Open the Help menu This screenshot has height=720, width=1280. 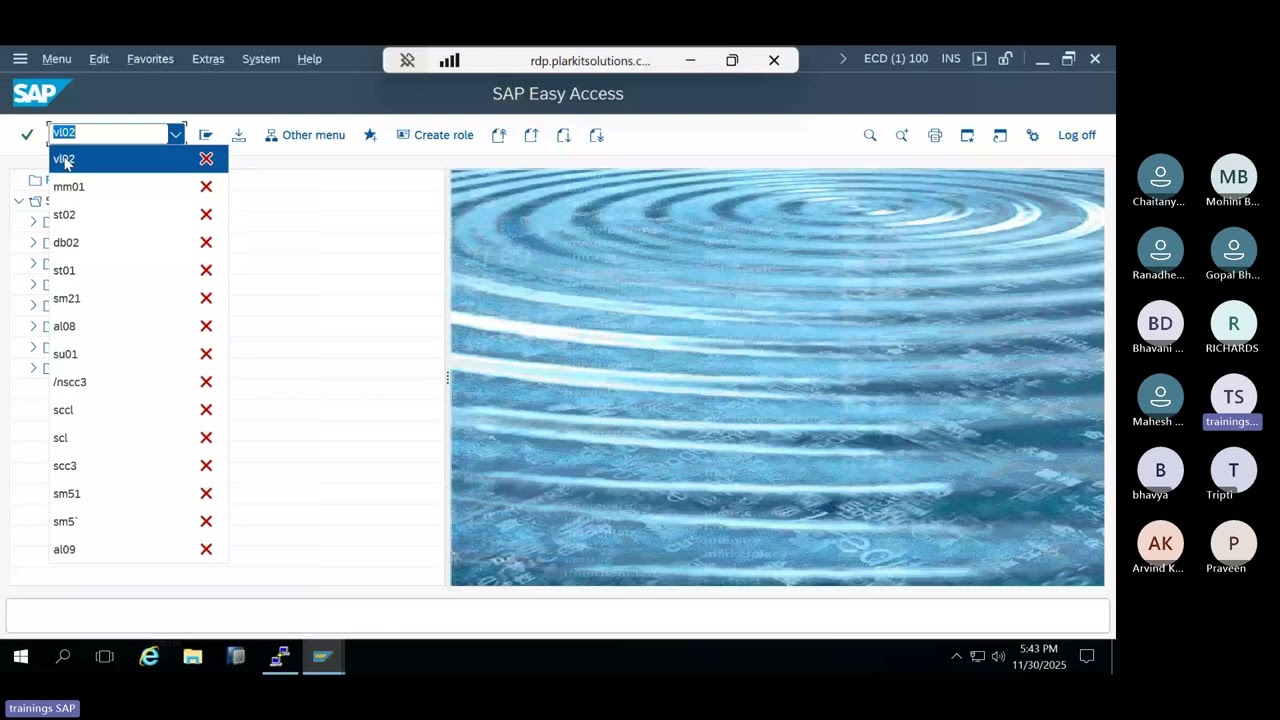point(309,59)
